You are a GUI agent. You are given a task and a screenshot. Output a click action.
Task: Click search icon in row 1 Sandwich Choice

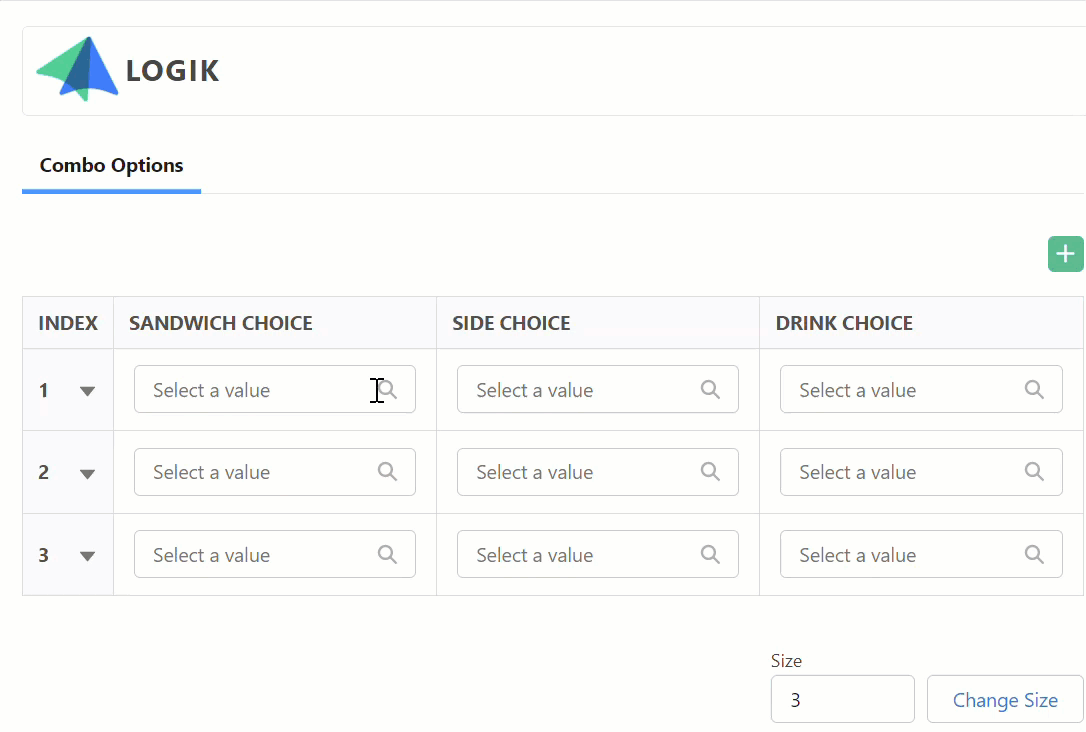(388, 389)
